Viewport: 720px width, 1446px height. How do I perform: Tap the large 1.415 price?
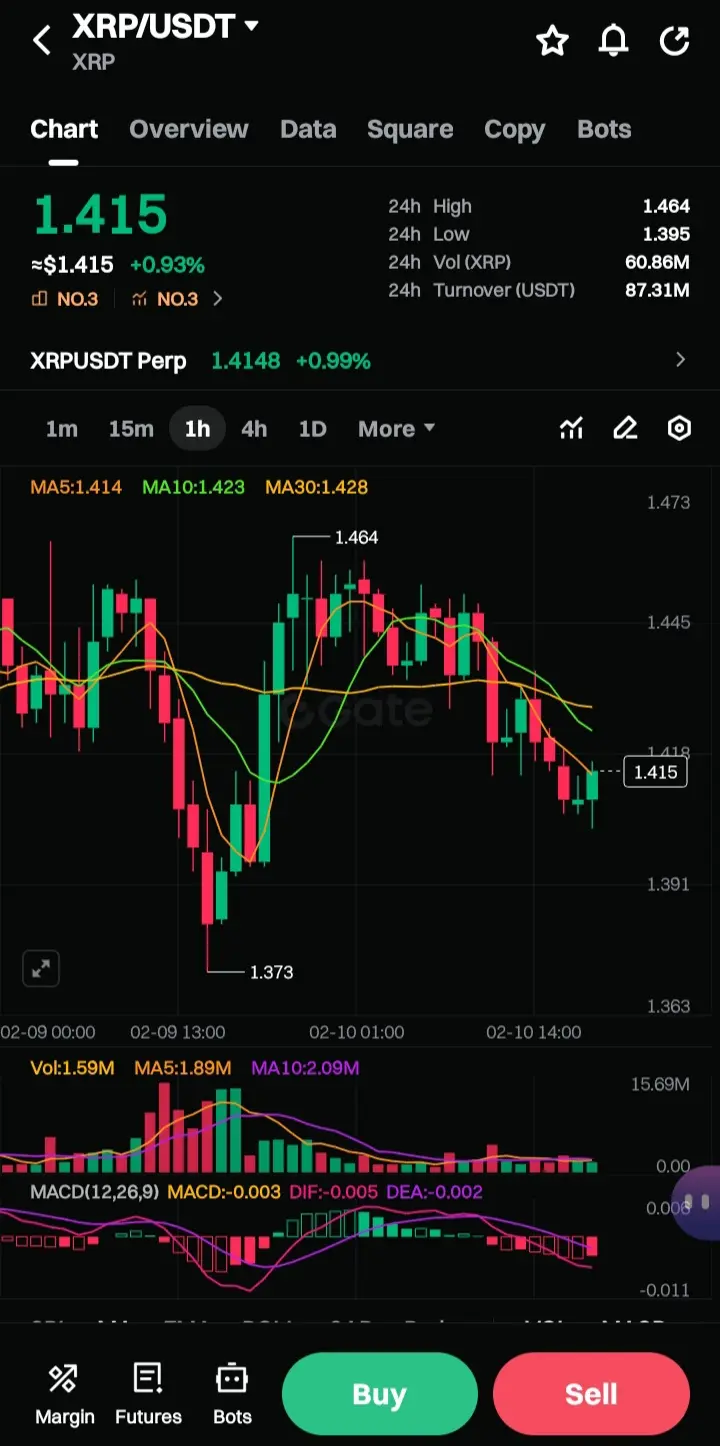100,214
